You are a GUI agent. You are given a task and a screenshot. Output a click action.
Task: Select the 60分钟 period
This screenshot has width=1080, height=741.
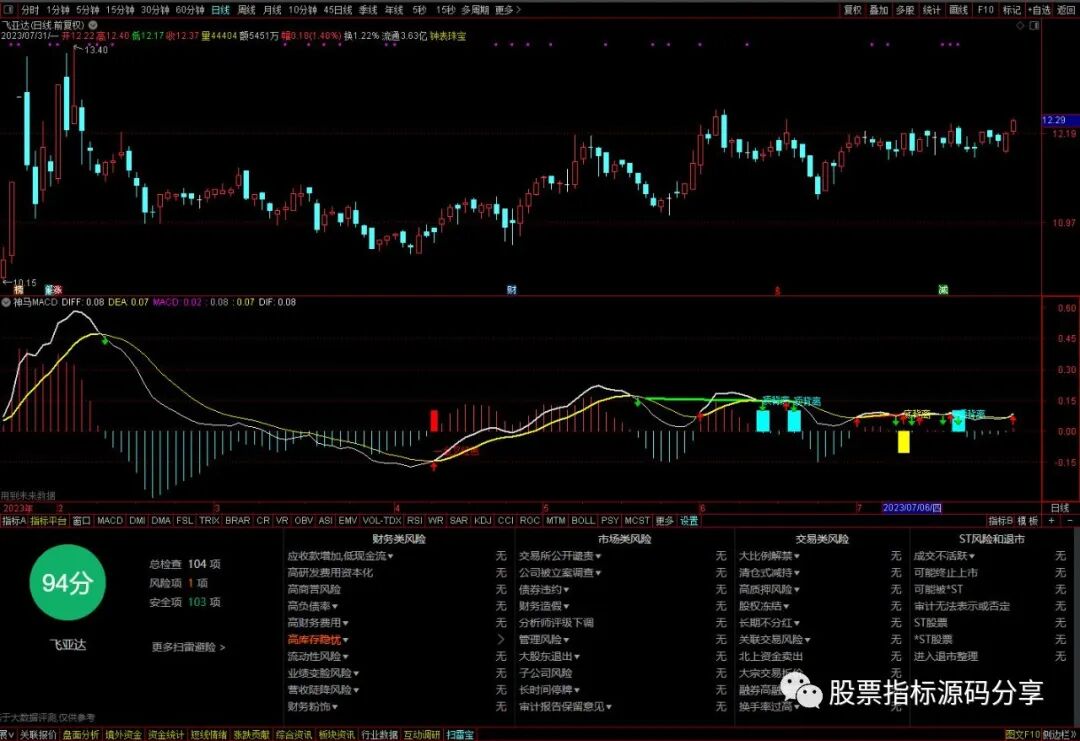click(x=190, y=10)
